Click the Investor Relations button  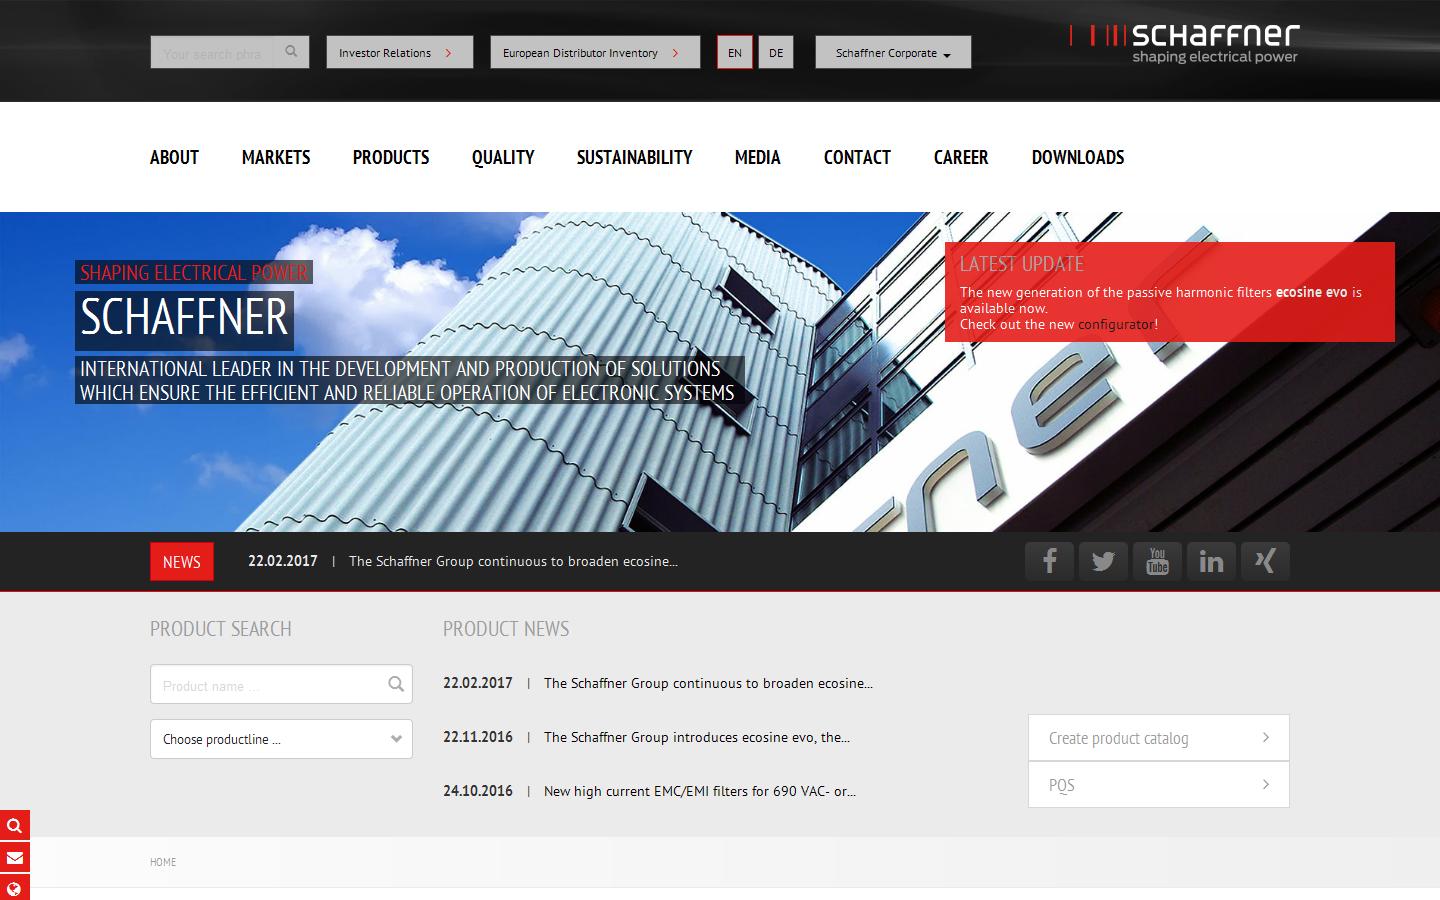click(399, 52)
